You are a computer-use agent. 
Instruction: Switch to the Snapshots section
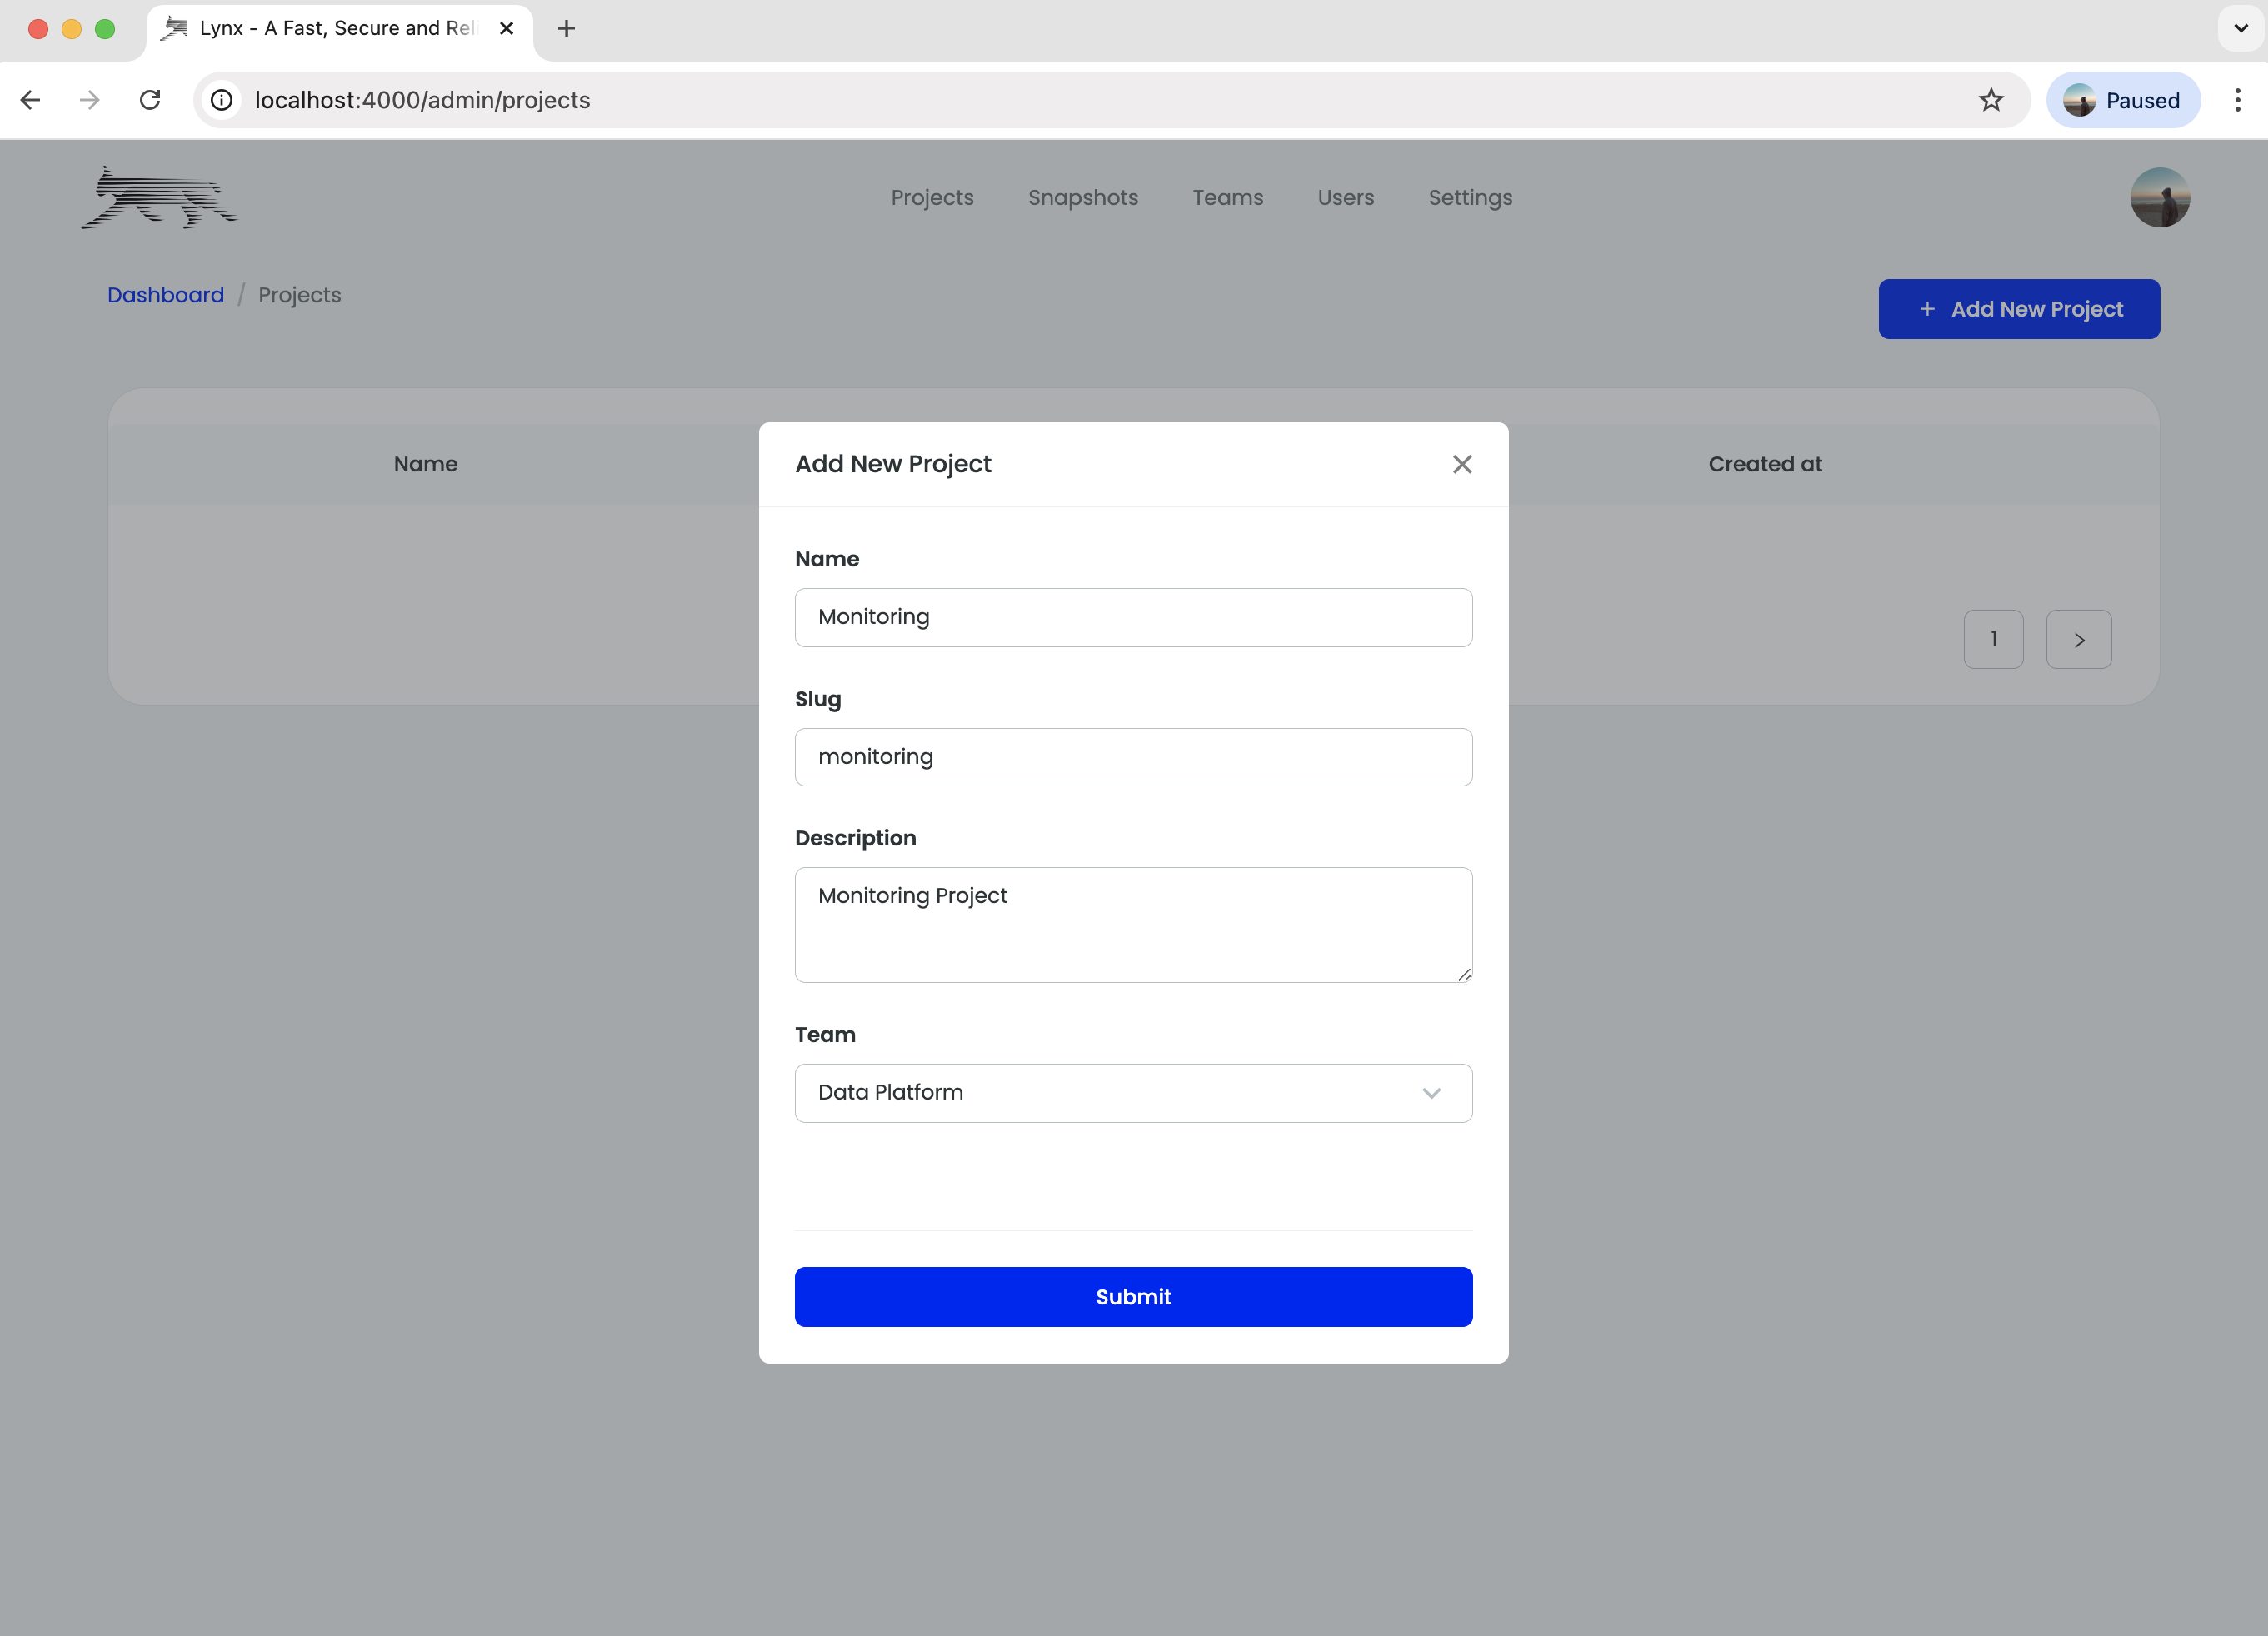tap(1083, 197)
